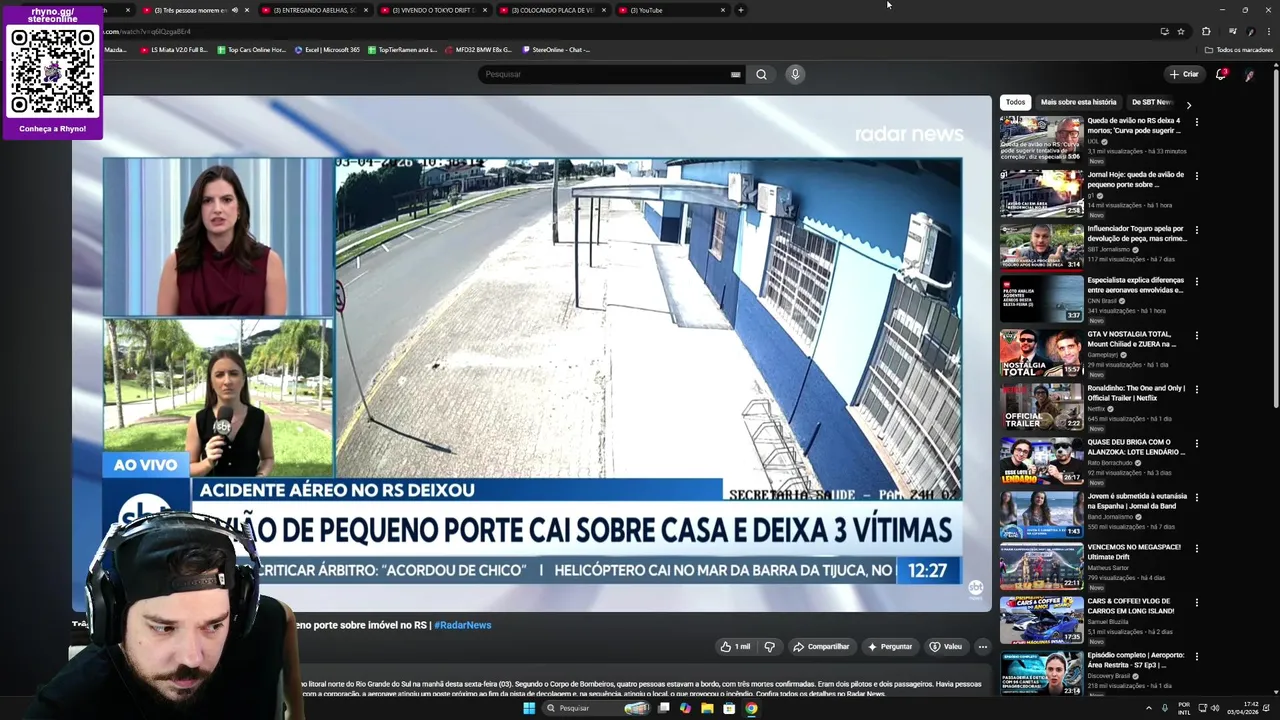Open the account avatar menu
This screenshot has height=720, width=1280.
(x=1249, y=75)
